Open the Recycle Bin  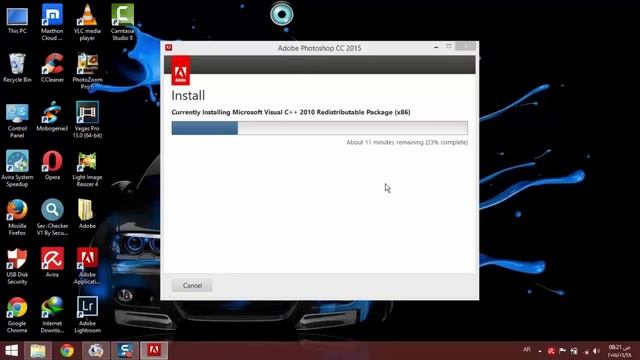click(x=17, y=68)
